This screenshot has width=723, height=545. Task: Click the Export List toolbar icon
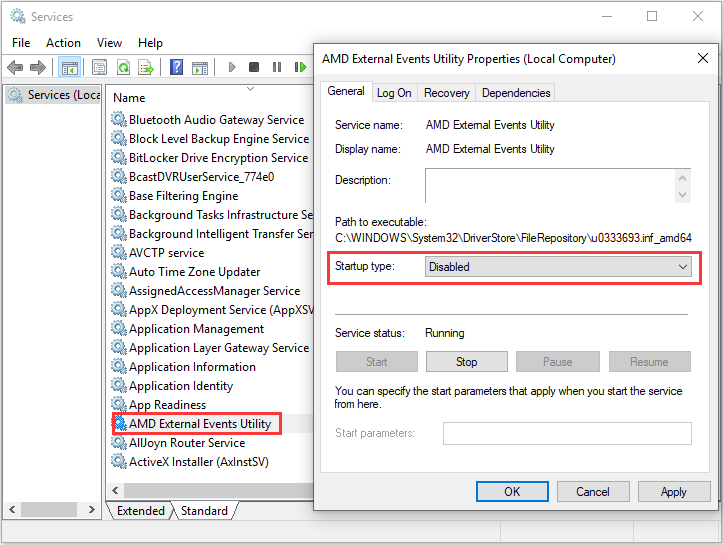click(146, 67)
